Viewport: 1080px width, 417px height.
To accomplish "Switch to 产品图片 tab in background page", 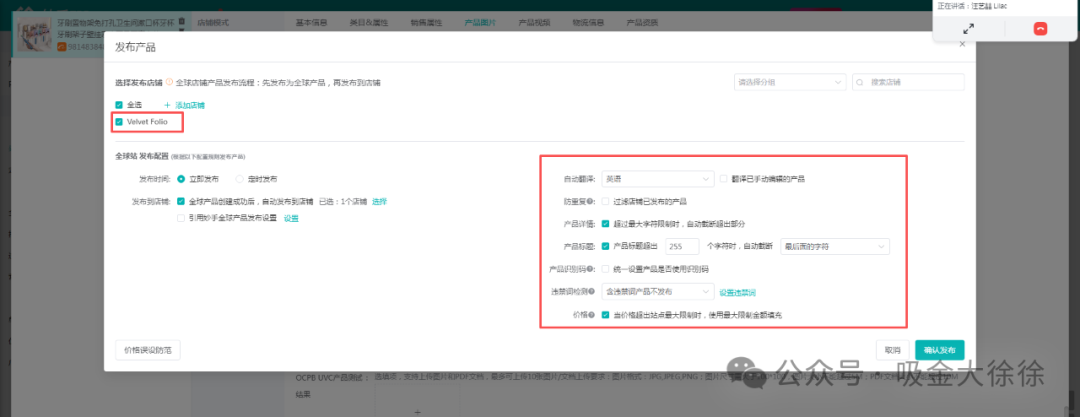I will click(x=481, y=22).
